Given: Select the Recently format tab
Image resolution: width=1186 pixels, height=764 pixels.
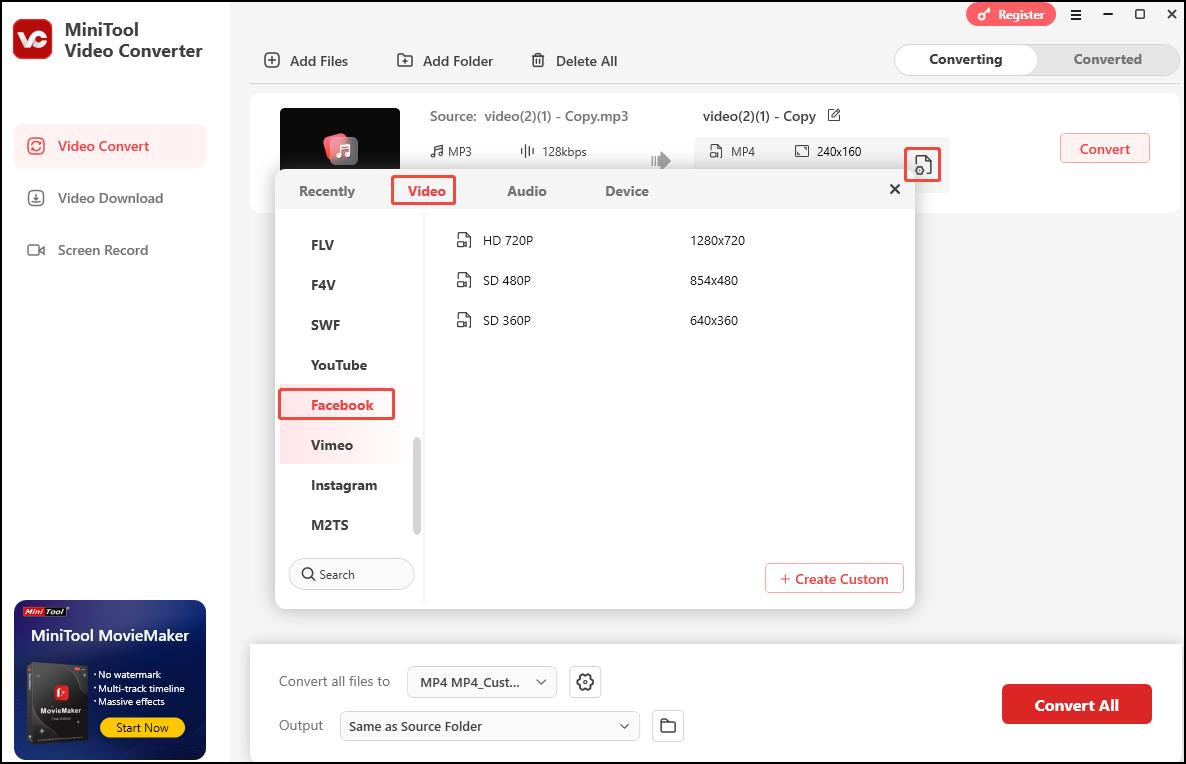Looking at the screenshot, I should [x=327, y=191].
